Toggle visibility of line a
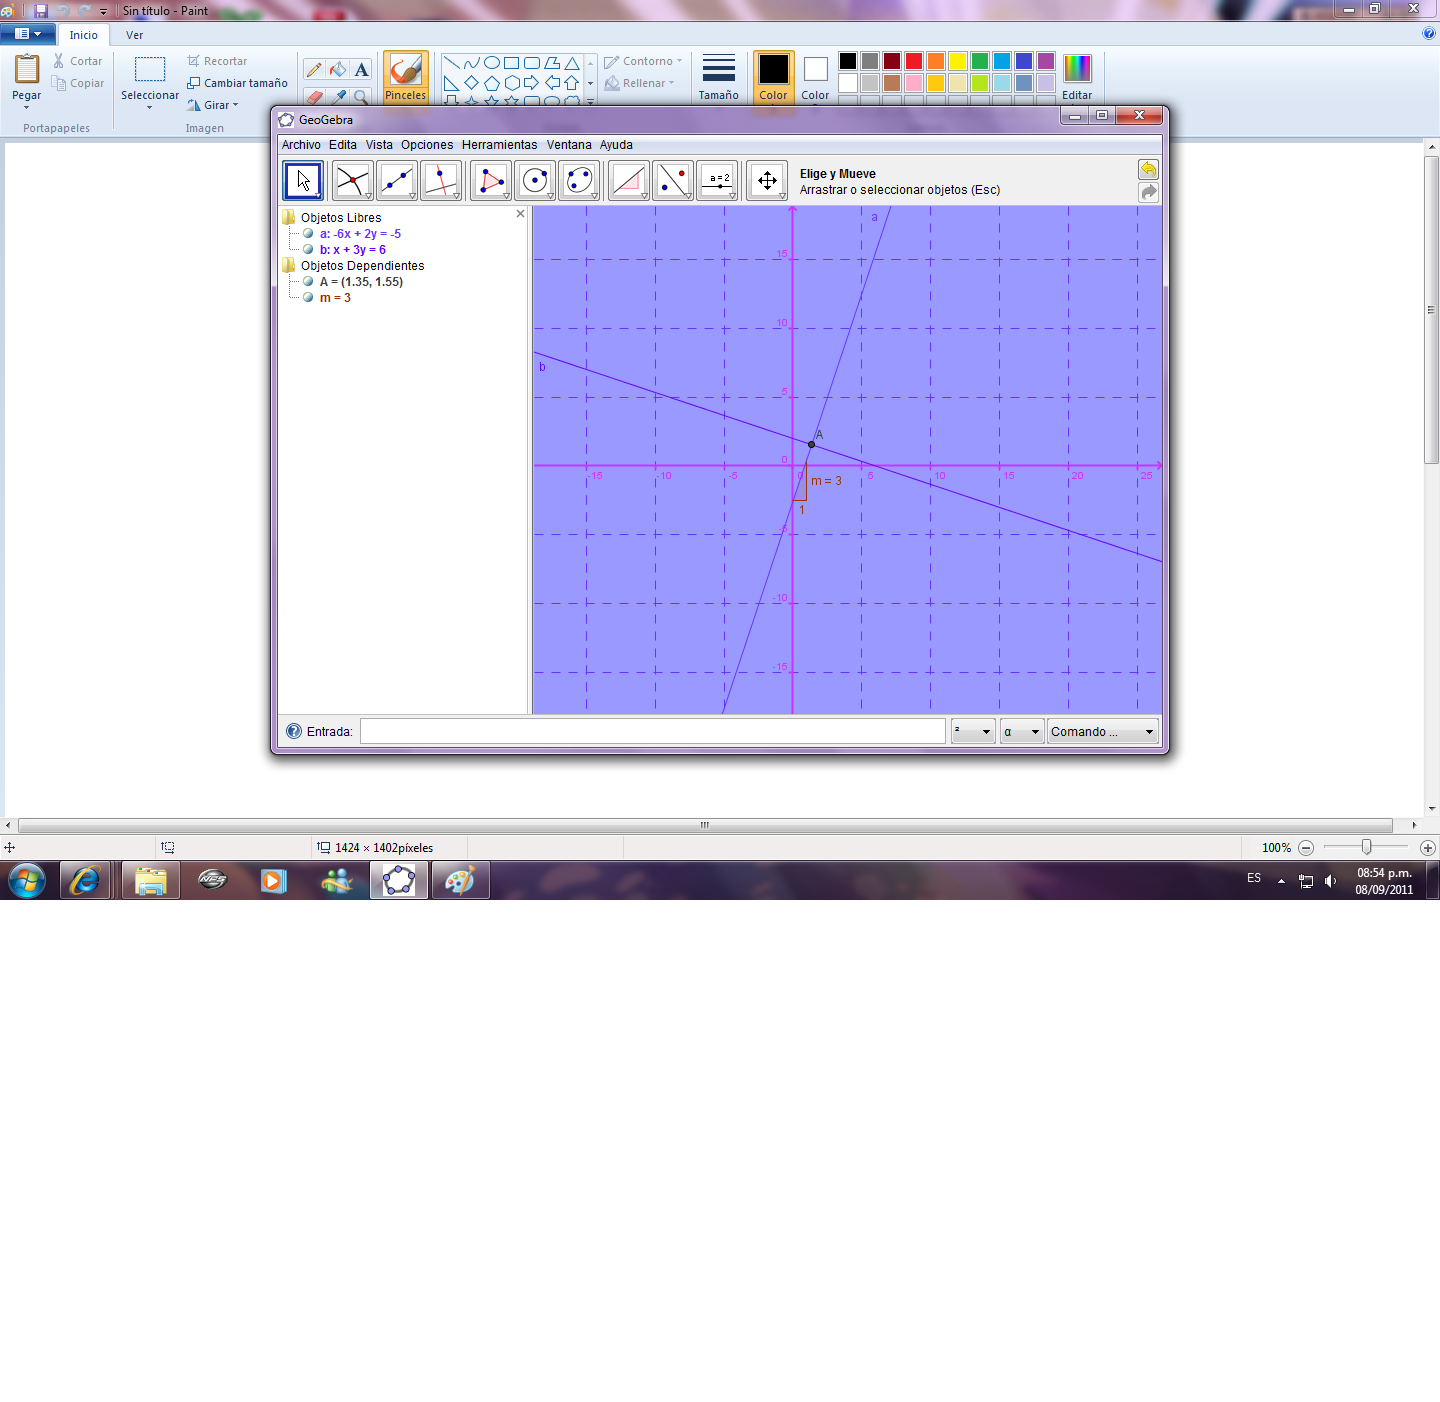 pyautogui.click(x=308, y=233)
